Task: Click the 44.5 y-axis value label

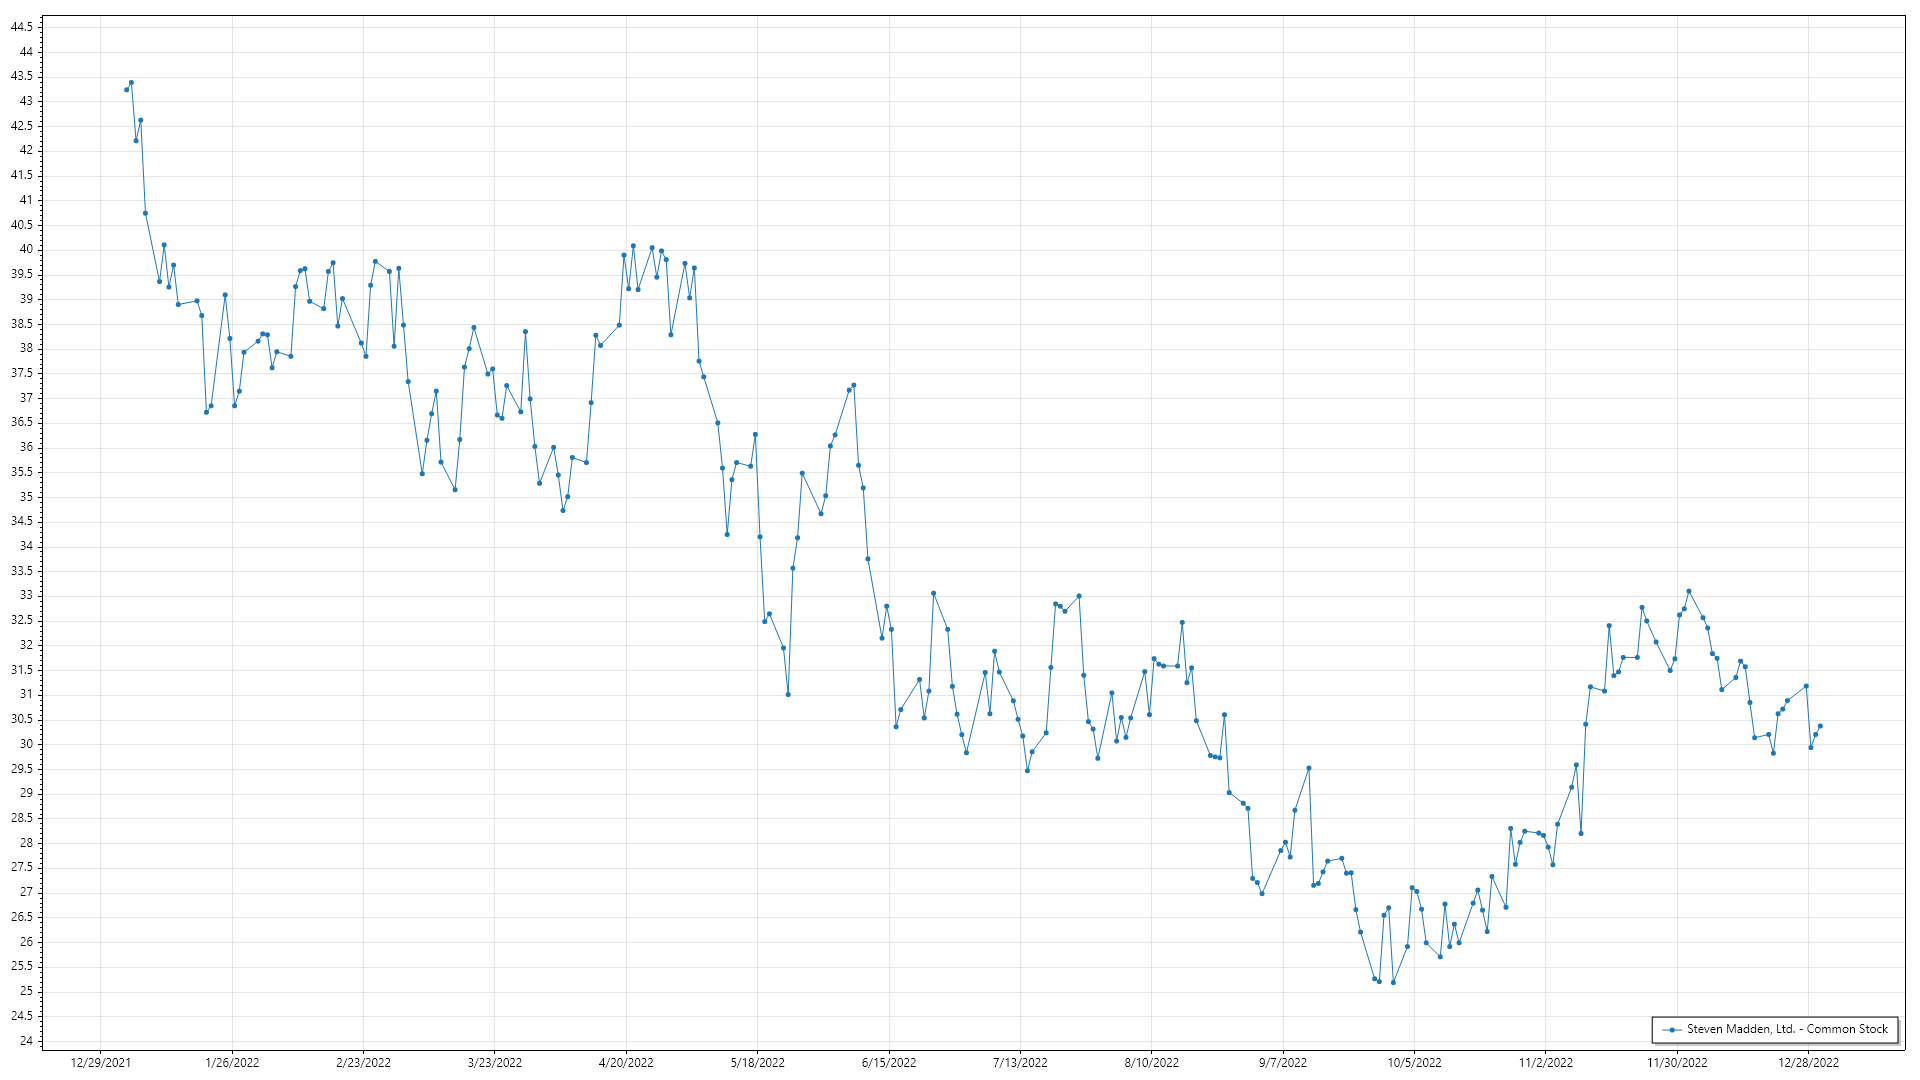Action: pyautogui.click(x=21, y=27)
